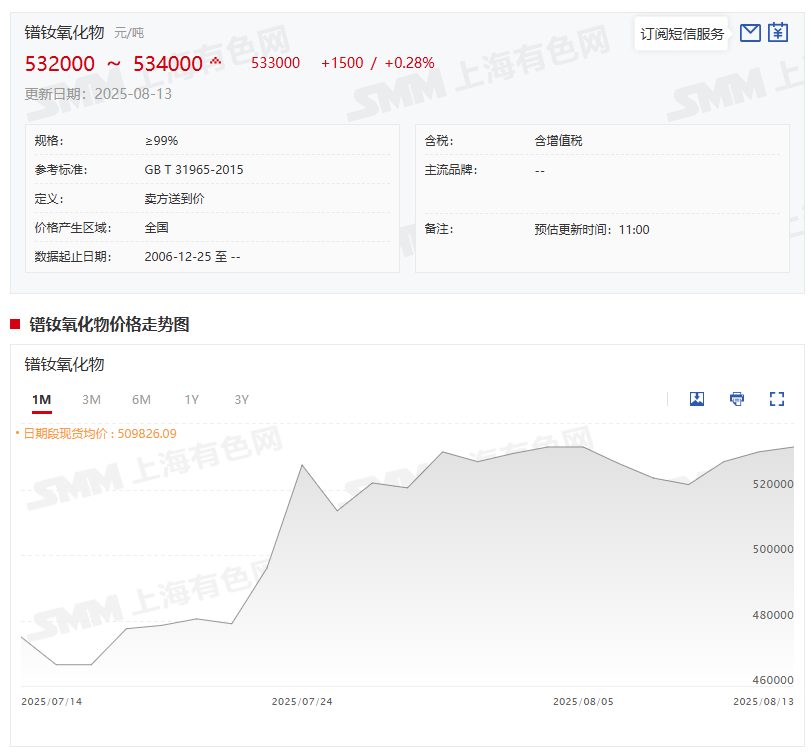Image resolution: width=811 pixels, height=753 pixels.
Task: Save the chart as an image
Action: coord(697,399)
